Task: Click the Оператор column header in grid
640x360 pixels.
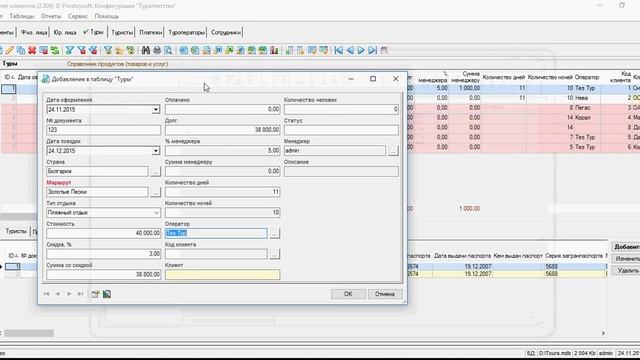Action: [x=587, y=77]
